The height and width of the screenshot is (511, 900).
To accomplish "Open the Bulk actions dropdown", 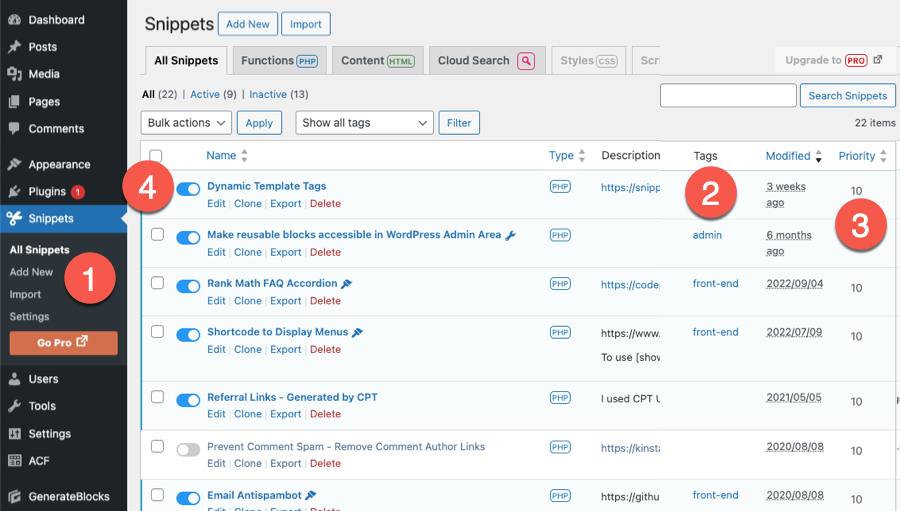I will click(186, 123).
